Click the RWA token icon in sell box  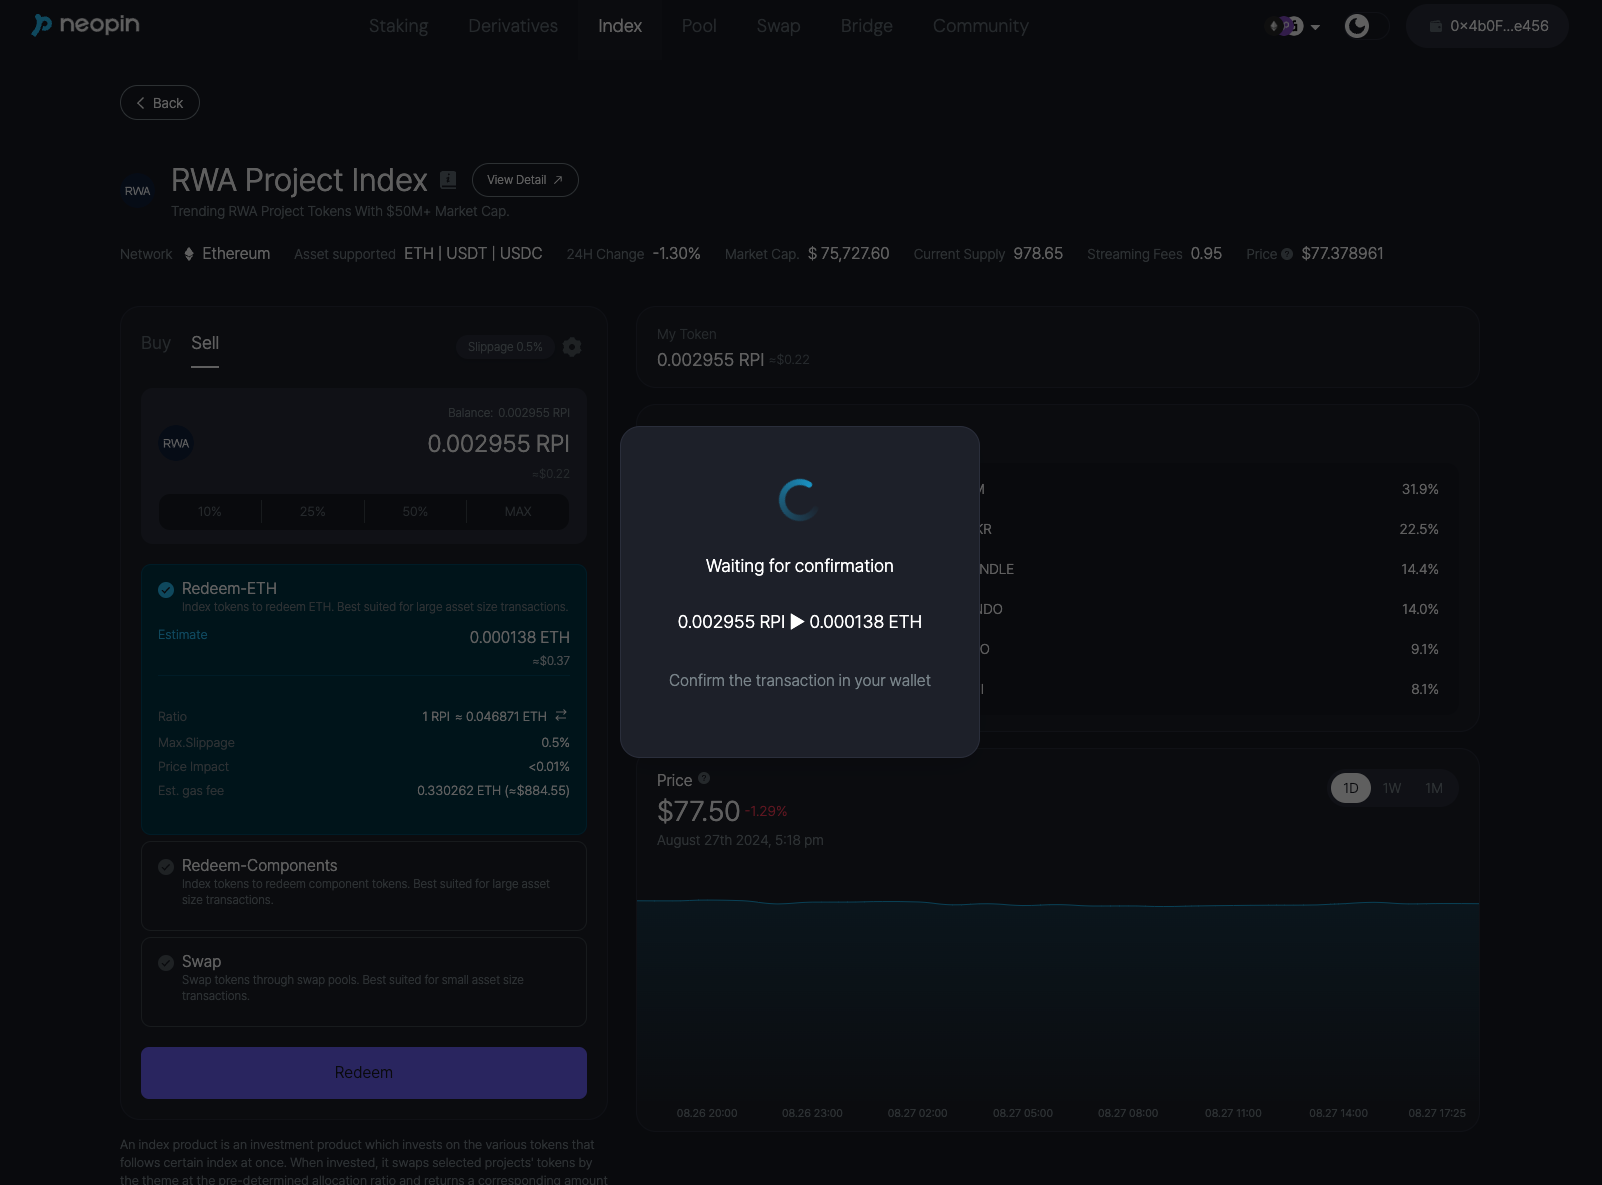tap(176, 444)
